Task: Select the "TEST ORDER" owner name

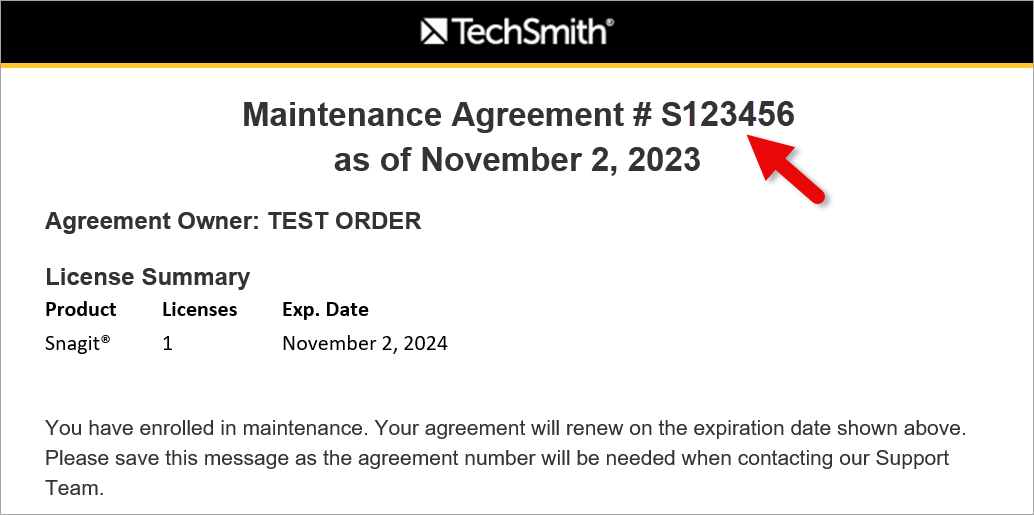Action: [x=345, y=221]
